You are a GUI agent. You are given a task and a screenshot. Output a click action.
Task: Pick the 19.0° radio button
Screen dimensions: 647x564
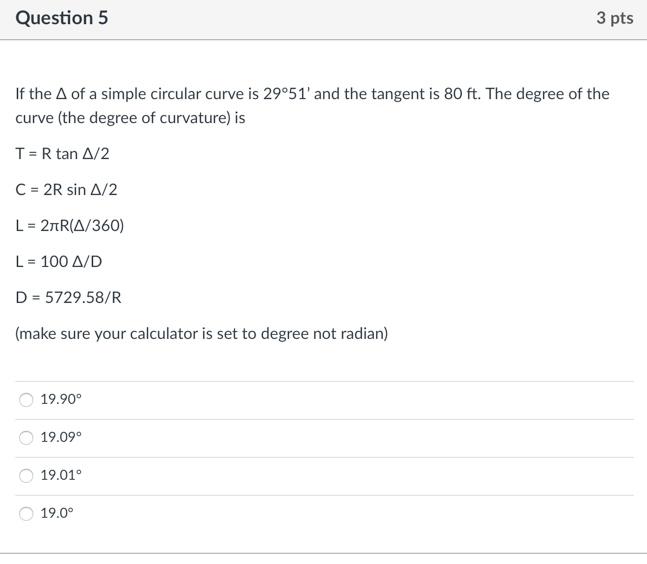(26, 513)
